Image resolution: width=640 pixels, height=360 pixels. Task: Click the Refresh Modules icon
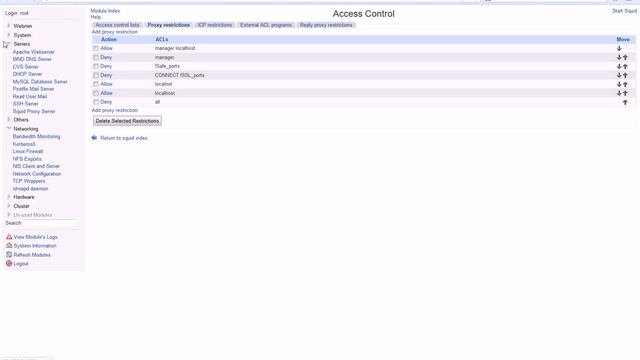9,255
